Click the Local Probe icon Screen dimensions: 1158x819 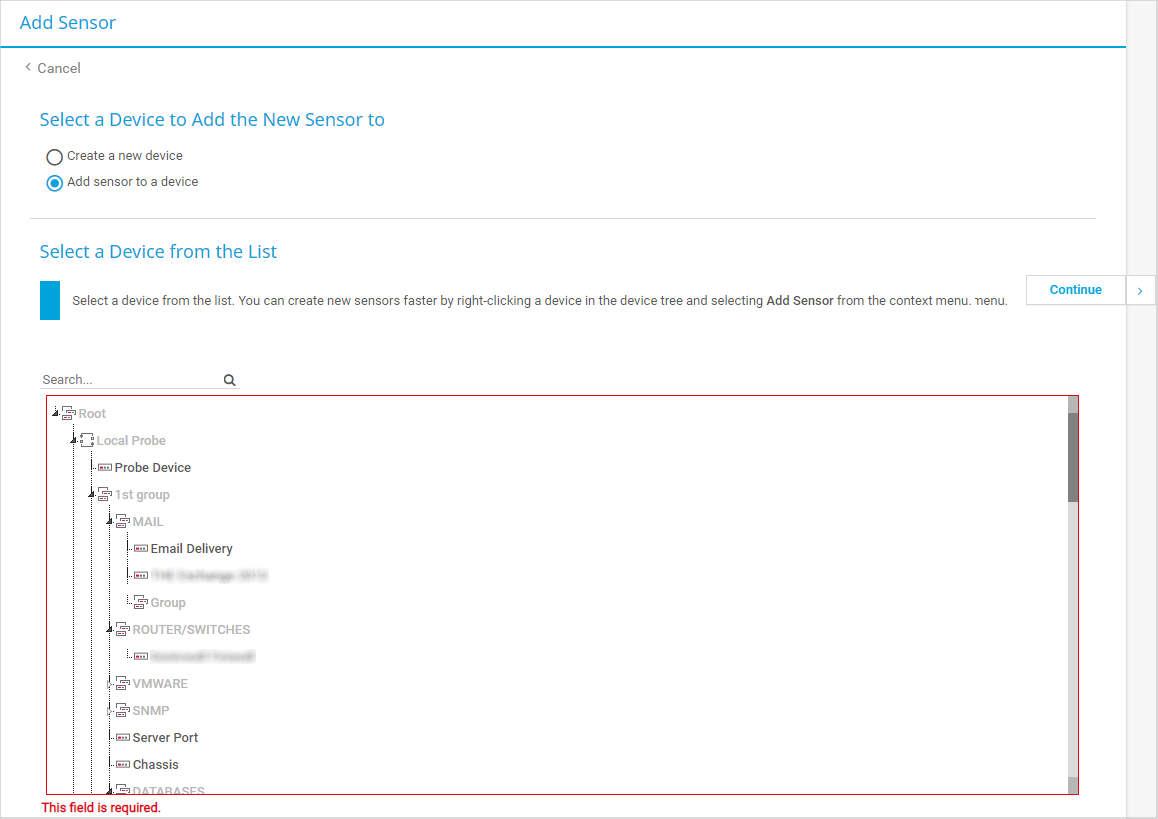pyautogui.click(x=87, y=441)
